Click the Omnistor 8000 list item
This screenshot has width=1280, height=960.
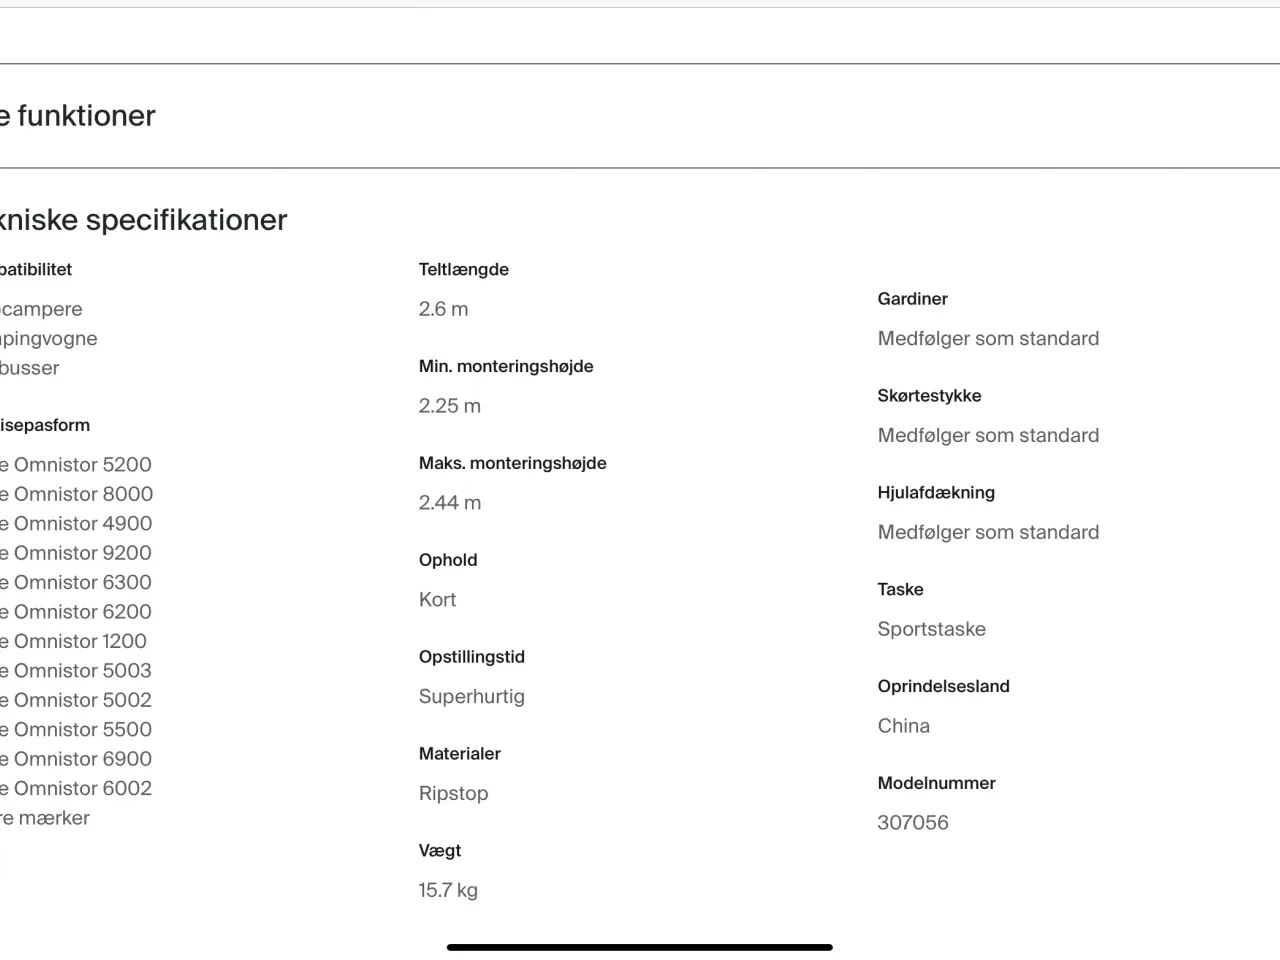(x=76, y=494)
